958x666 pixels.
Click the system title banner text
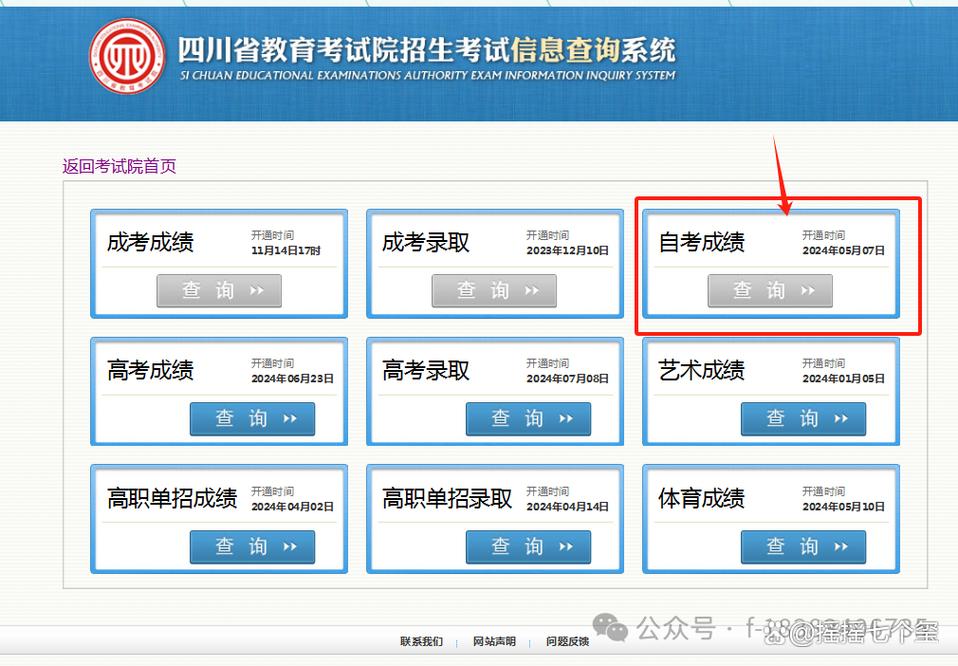(425, 48)
